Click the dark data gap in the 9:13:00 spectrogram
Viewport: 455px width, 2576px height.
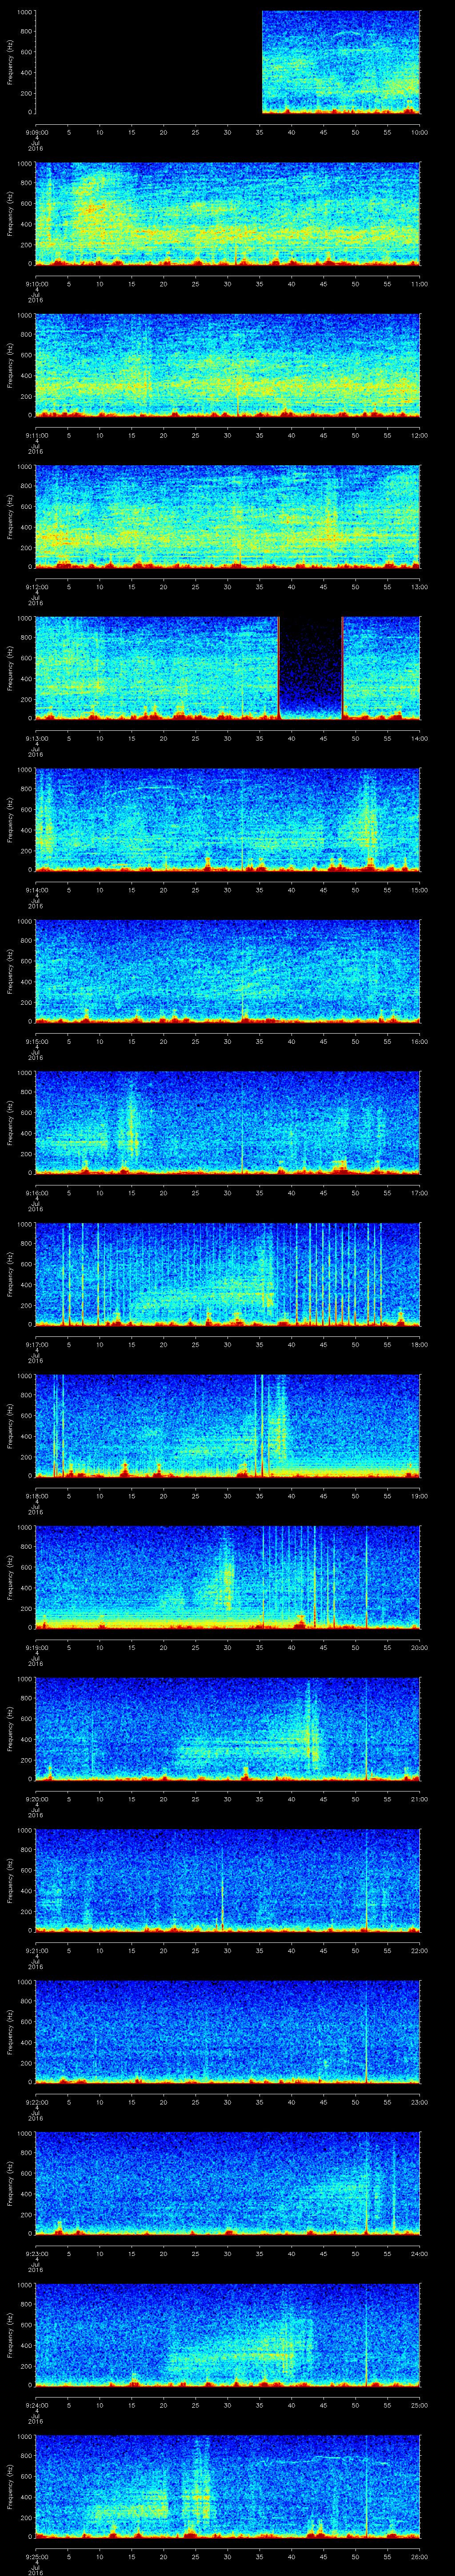tap(310, 666)
